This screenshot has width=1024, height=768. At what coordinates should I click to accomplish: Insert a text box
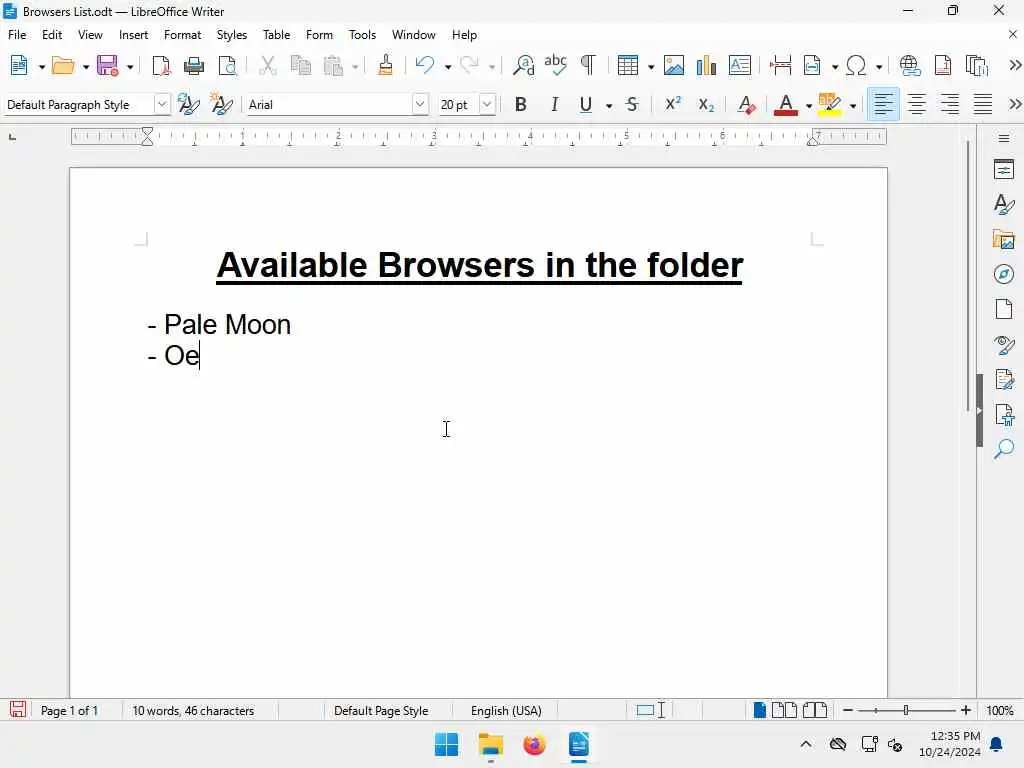pyautogui.click(x=739, y=65)
